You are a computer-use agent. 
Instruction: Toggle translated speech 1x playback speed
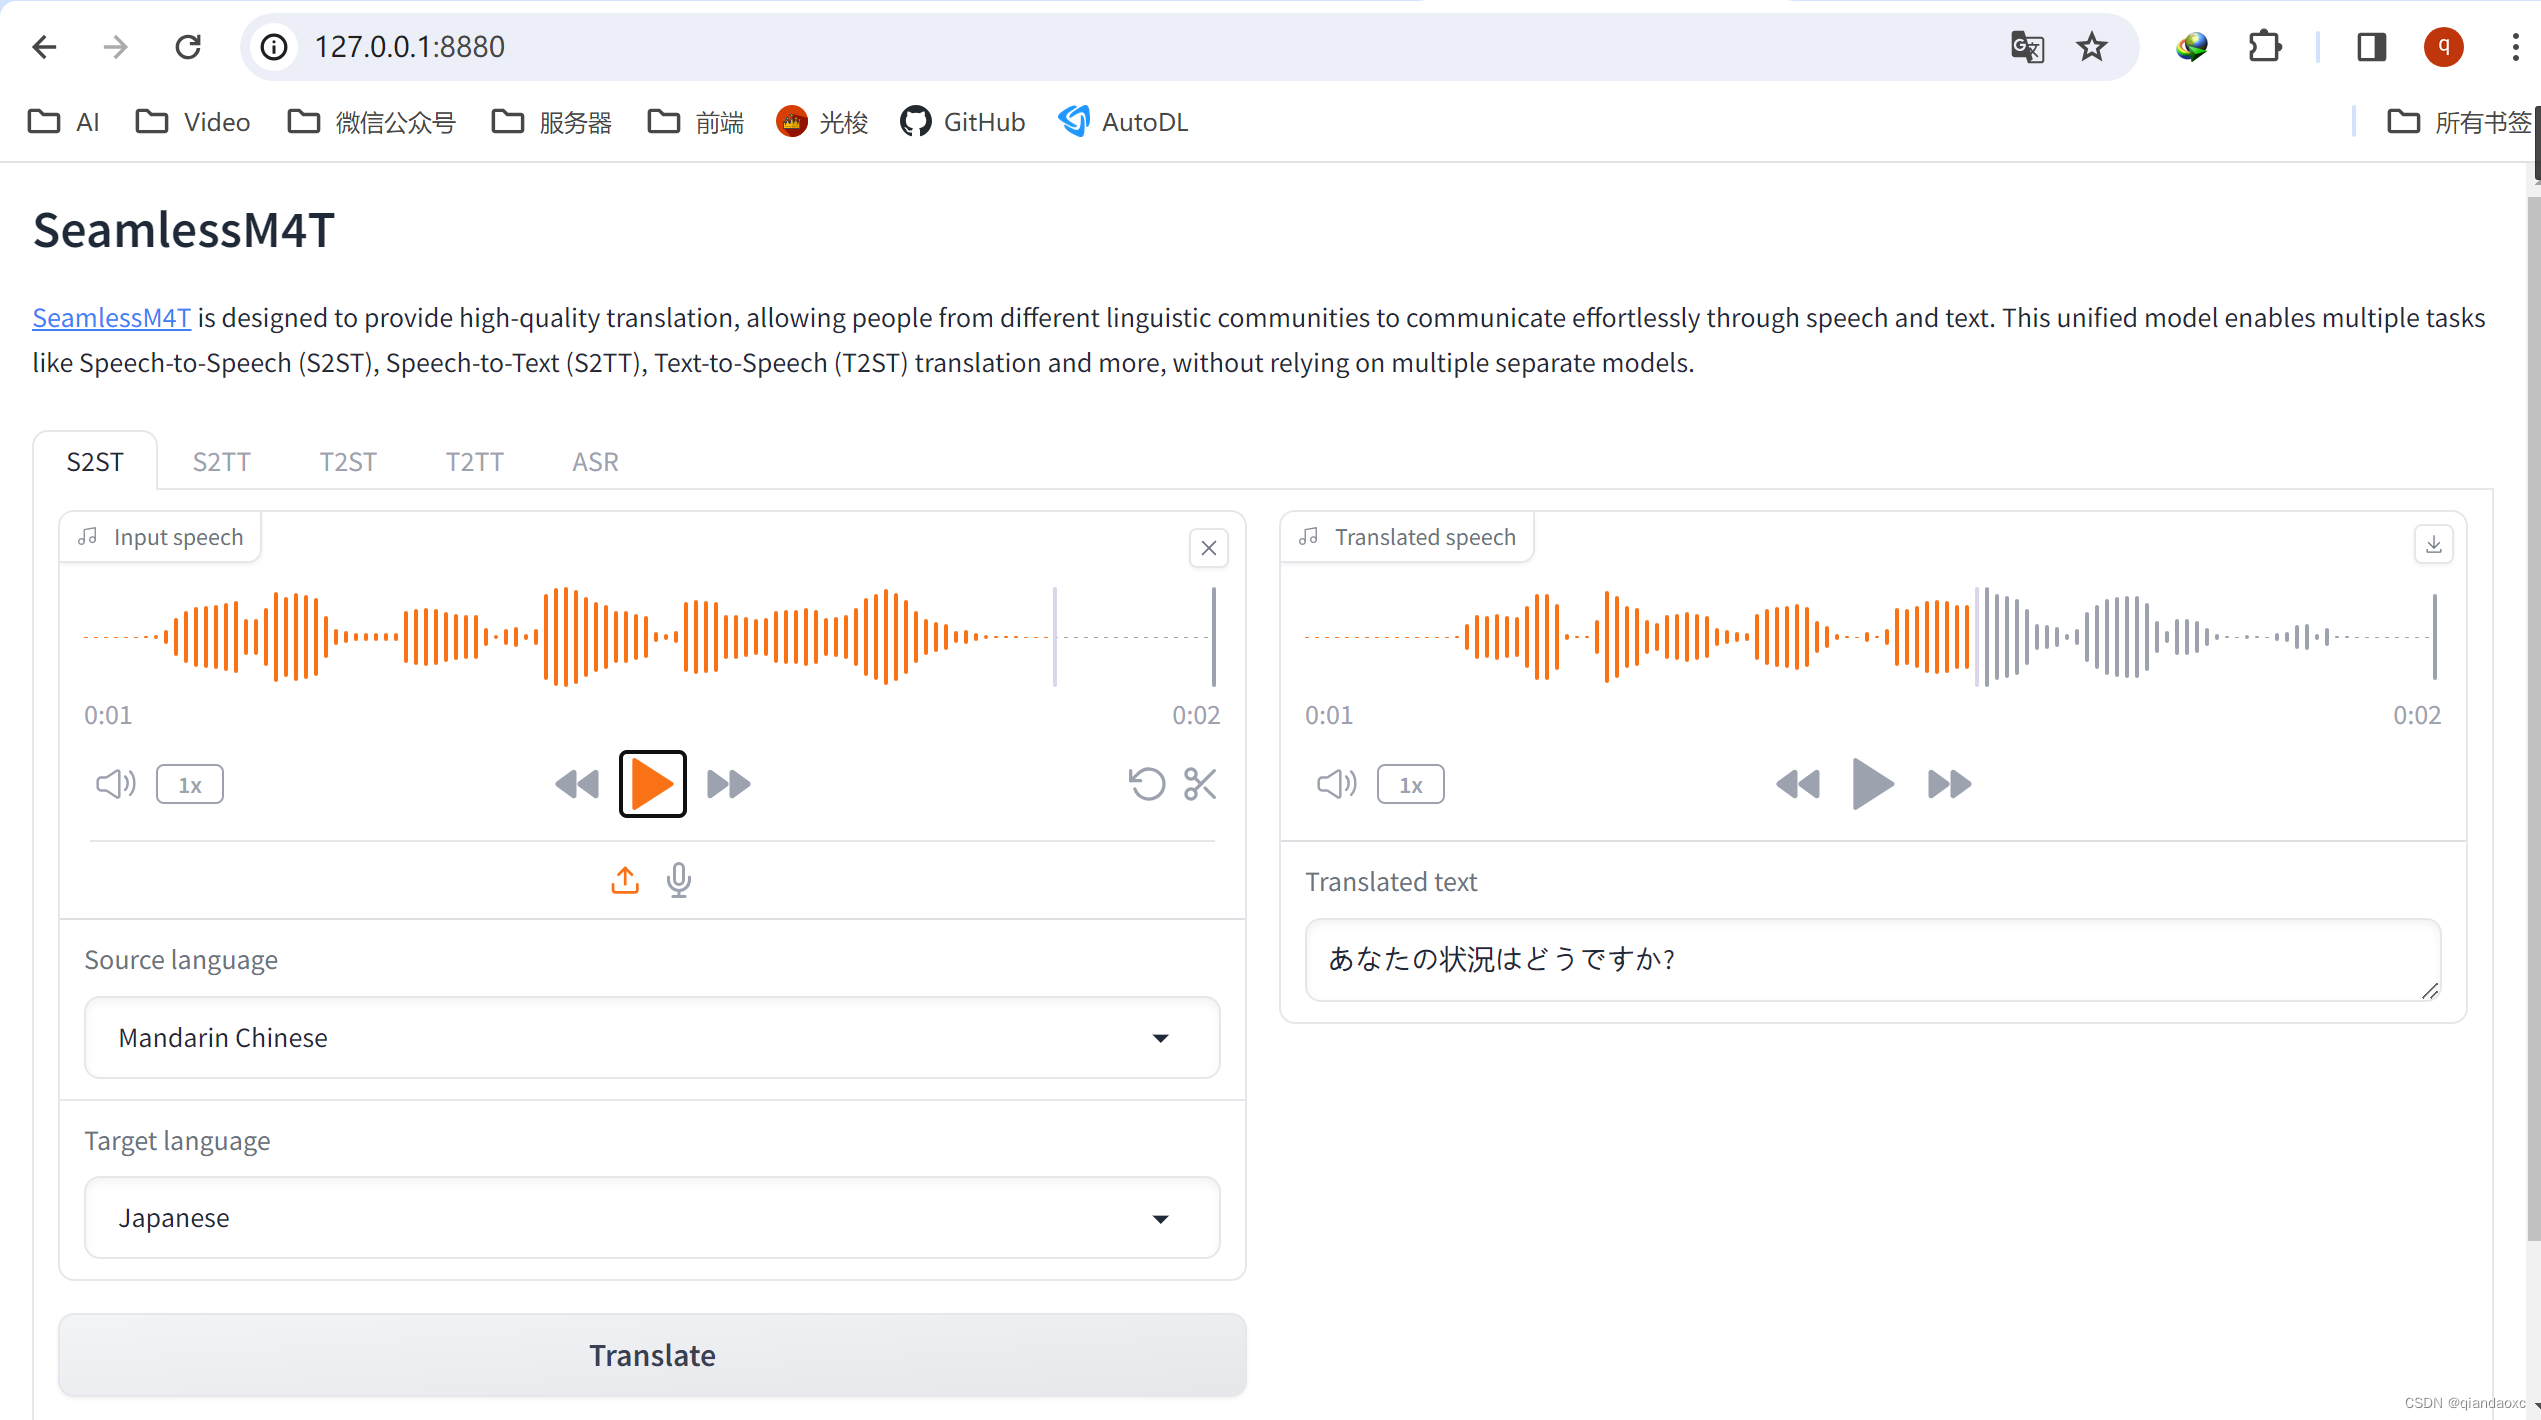1410,785
